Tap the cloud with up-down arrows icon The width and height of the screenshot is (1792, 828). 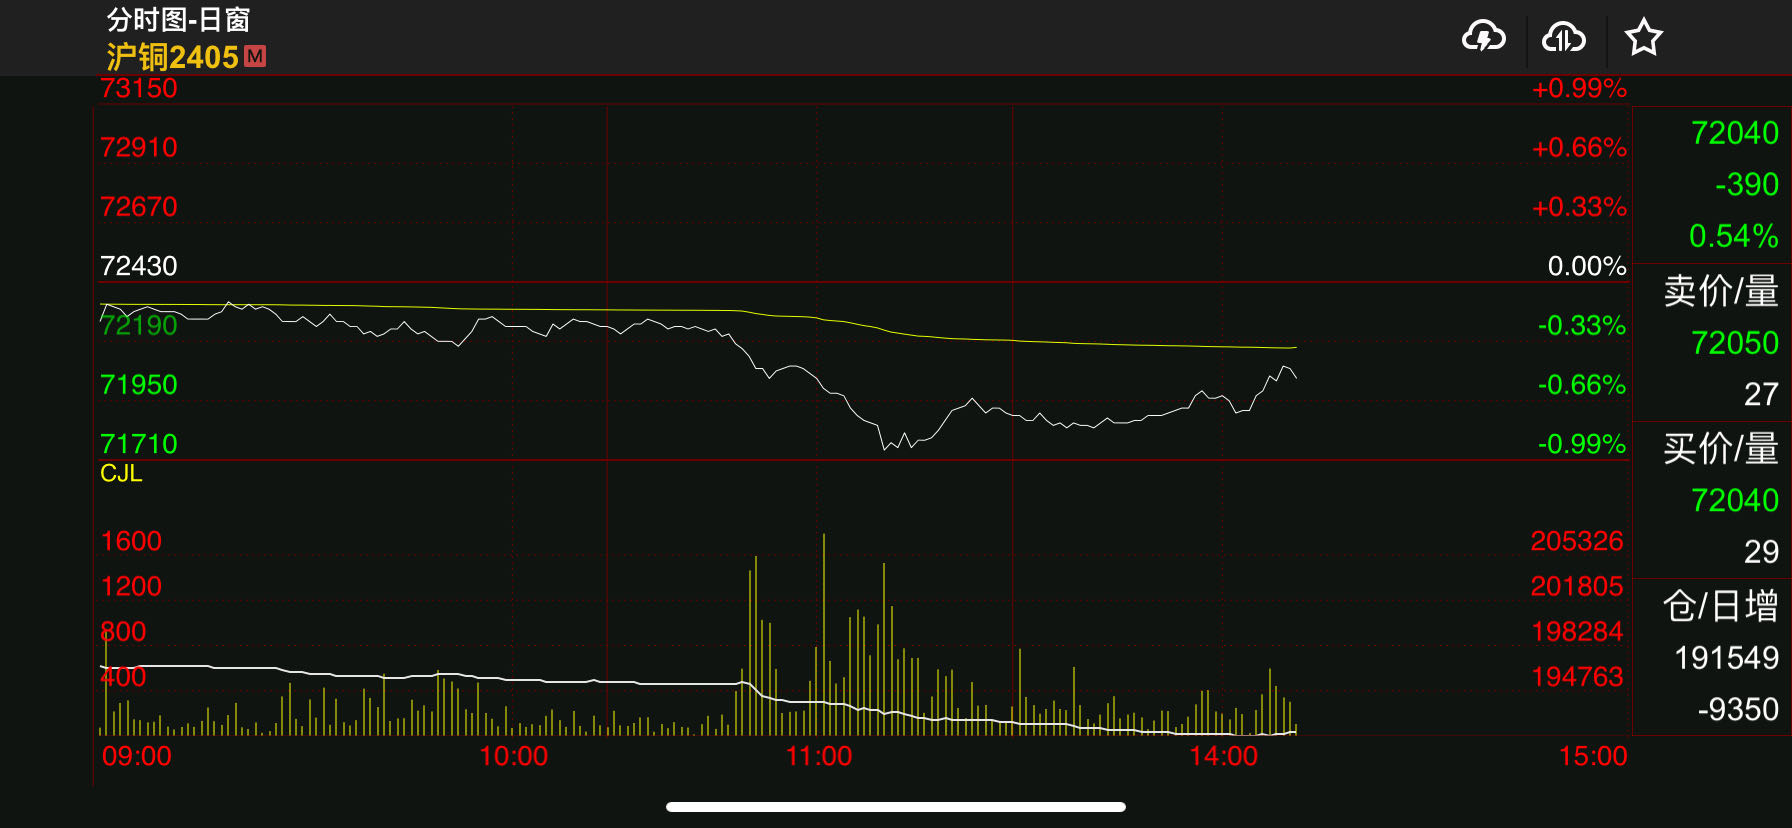1563,38
